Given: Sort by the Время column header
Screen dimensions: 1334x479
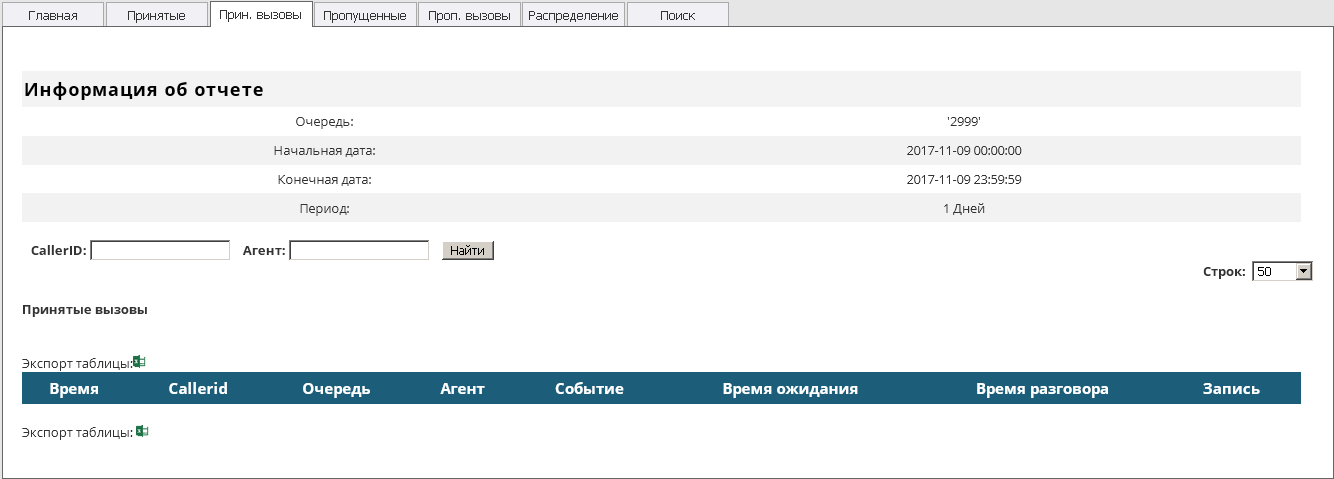Looking at the screenshot, I should tap(74, 389).
